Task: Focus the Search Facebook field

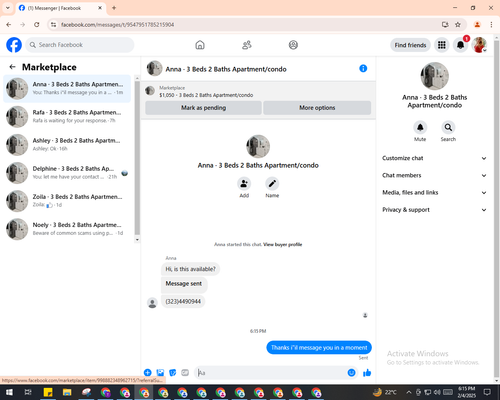Action: coord(80,45)
